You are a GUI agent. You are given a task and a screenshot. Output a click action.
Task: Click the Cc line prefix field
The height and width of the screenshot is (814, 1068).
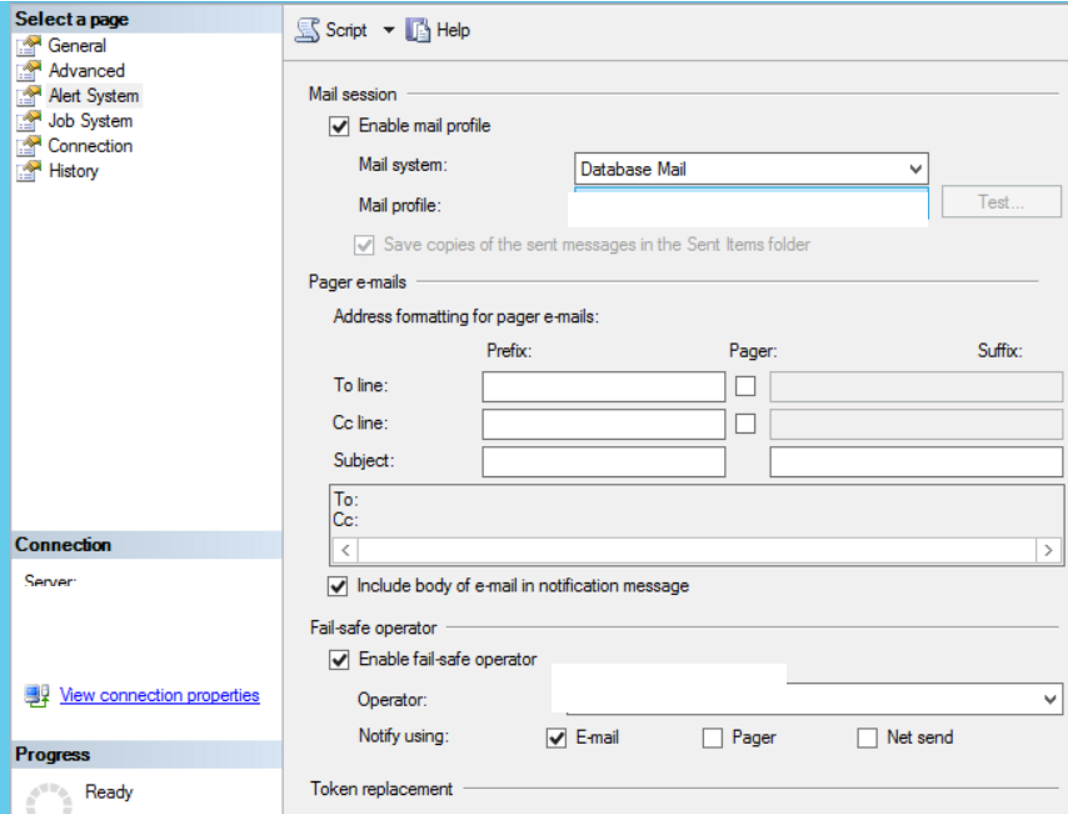point(603,424)
